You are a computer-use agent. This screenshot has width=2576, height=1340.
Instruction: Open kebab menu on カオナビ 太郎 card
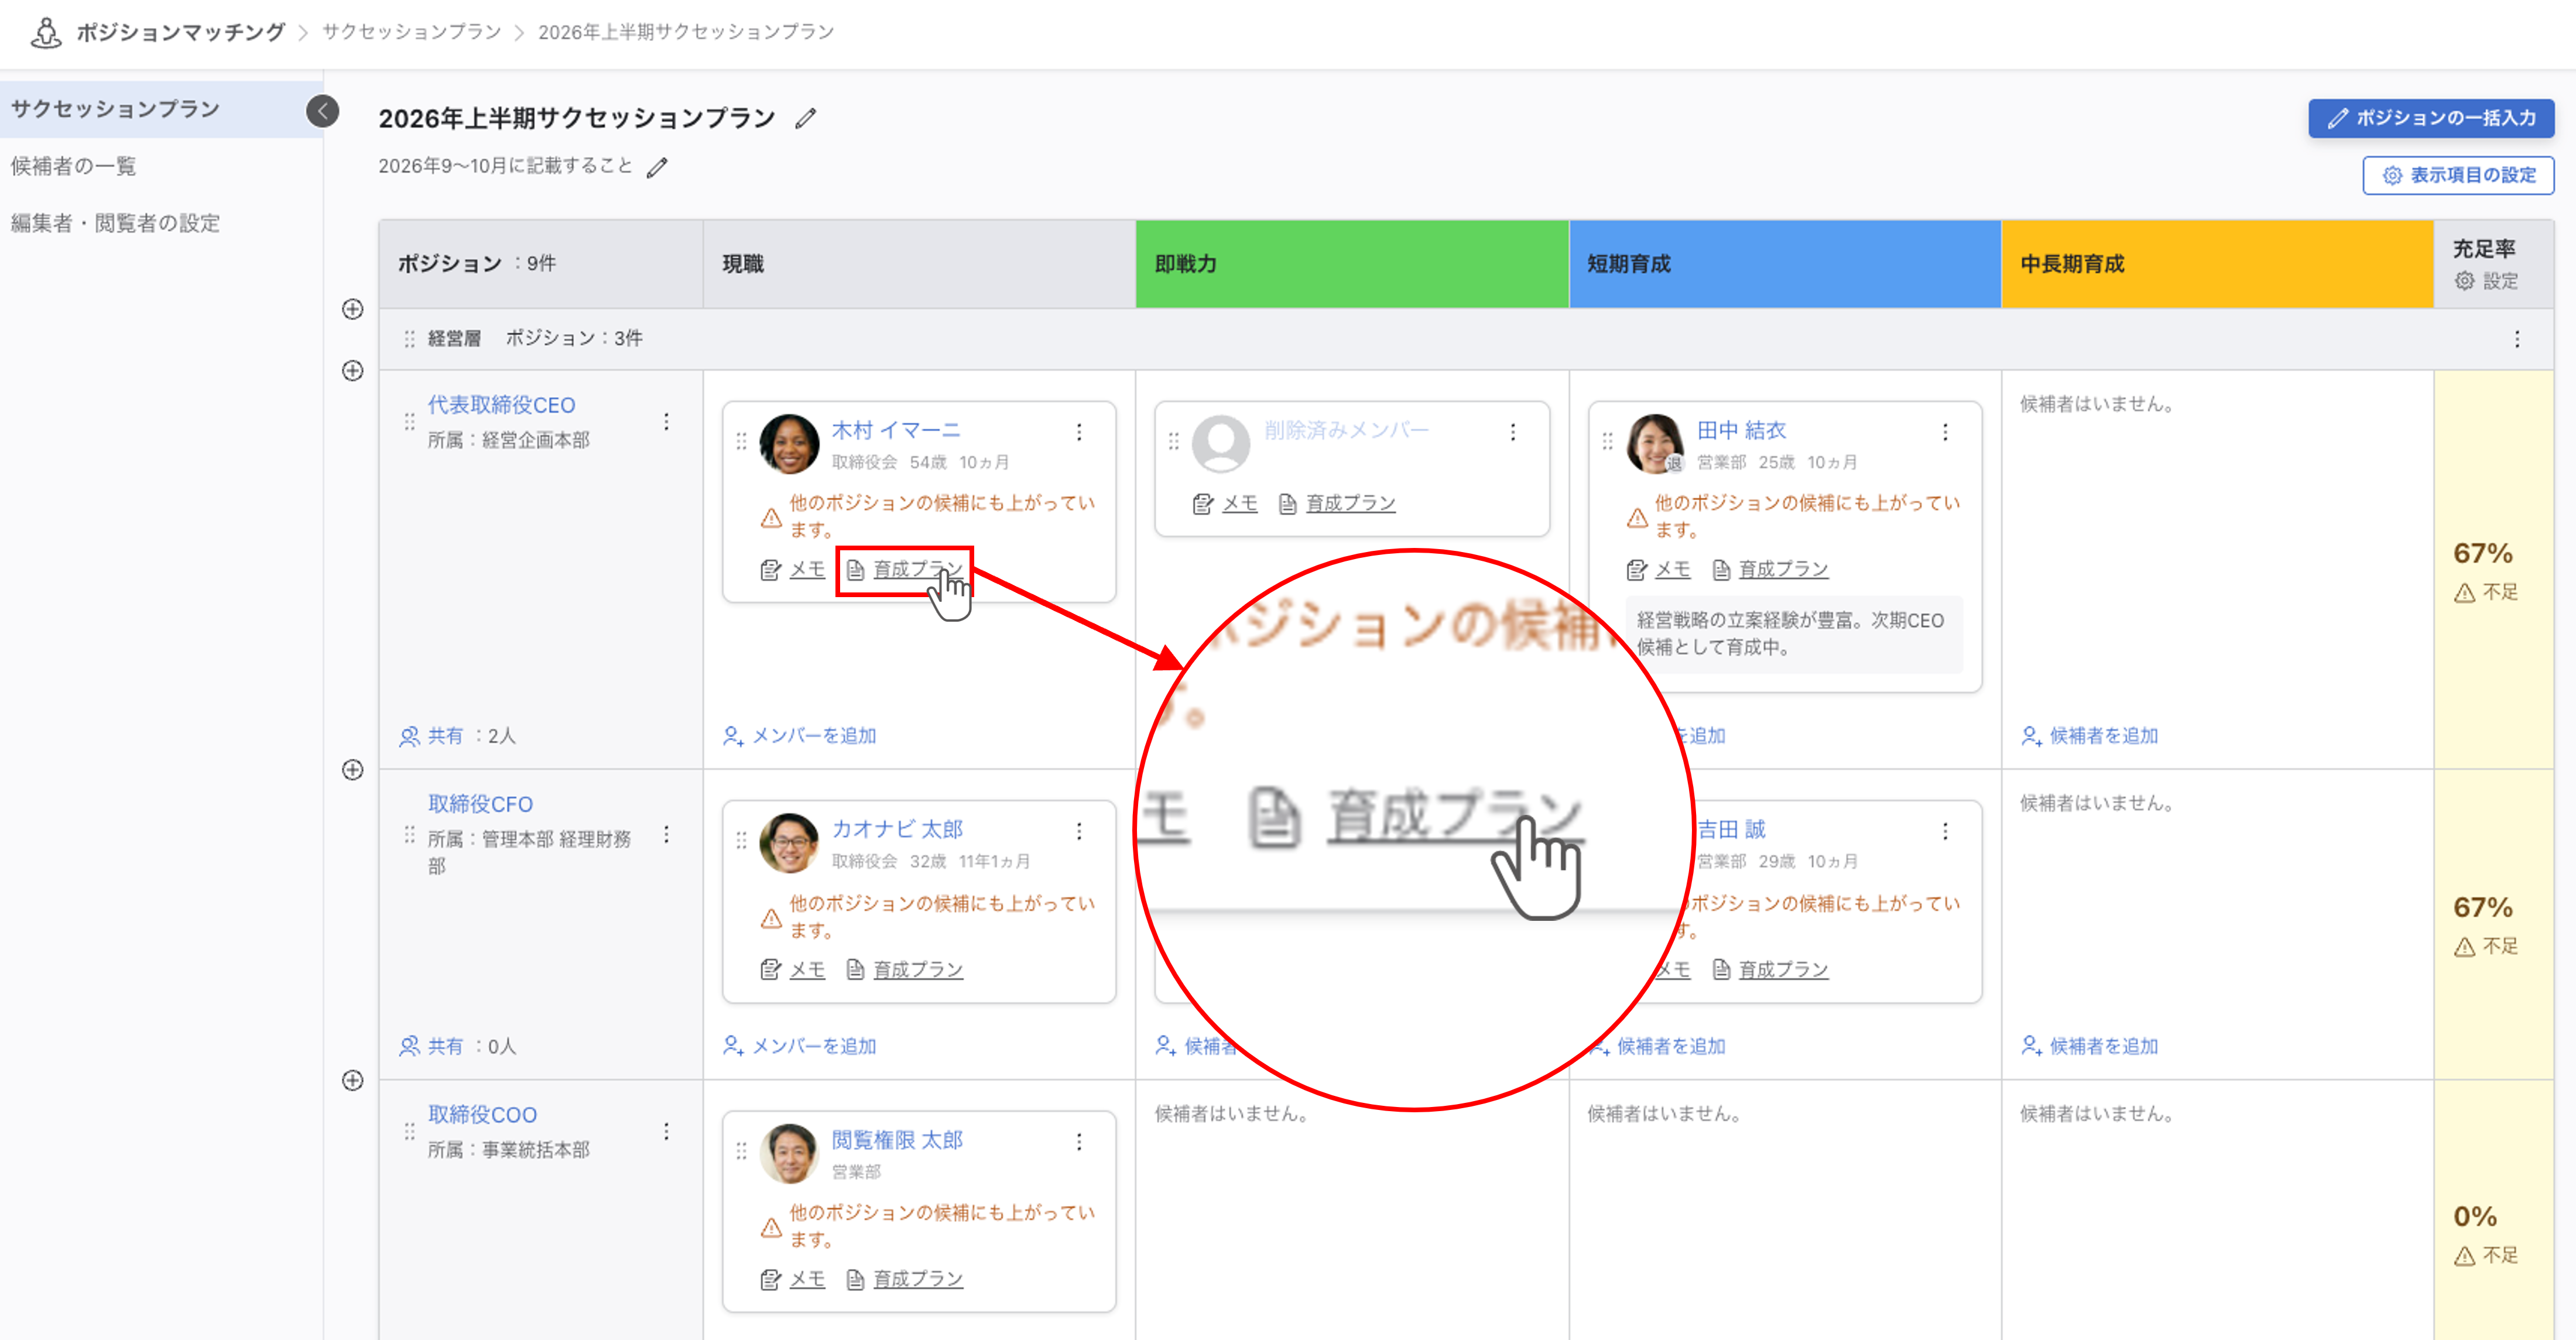[1079, 831]
